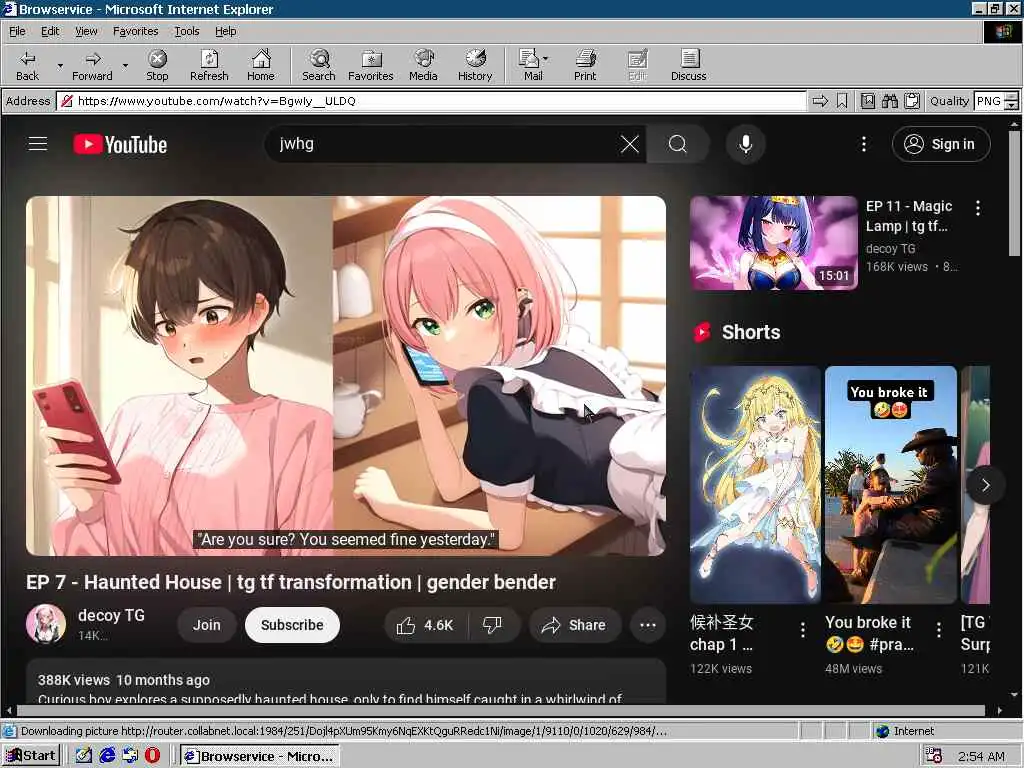Viewport: 1024px width, 768px height.
Task: Open the Edit menu
Action: (x=50, y=31)
